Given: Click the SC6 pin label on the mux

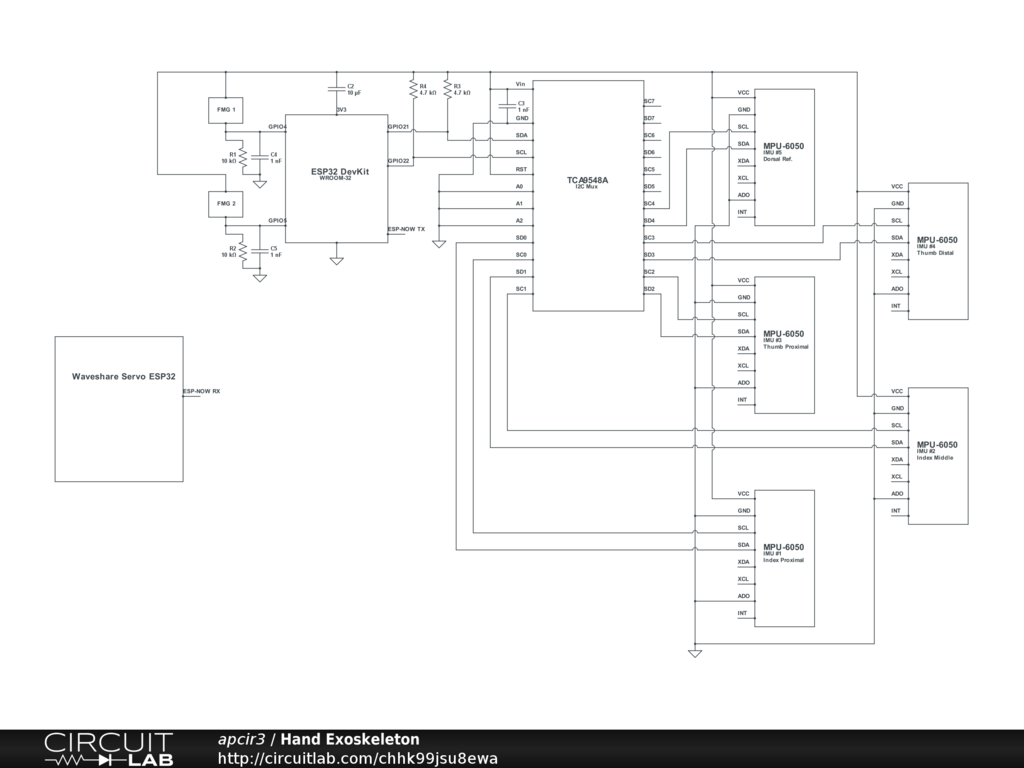Looking at the screenshot, I should pos(649,135).
